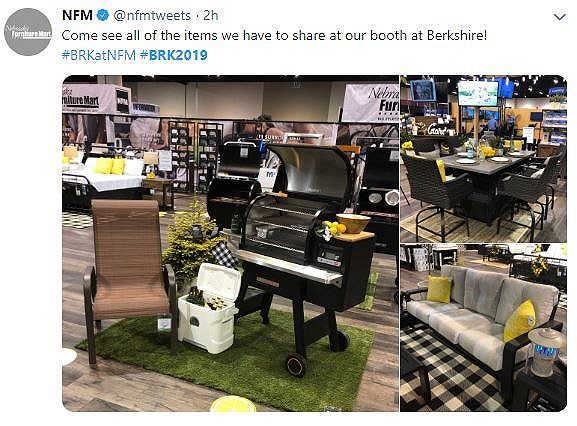Open the 2h timestamp permalink

click(x=211, y=15)
